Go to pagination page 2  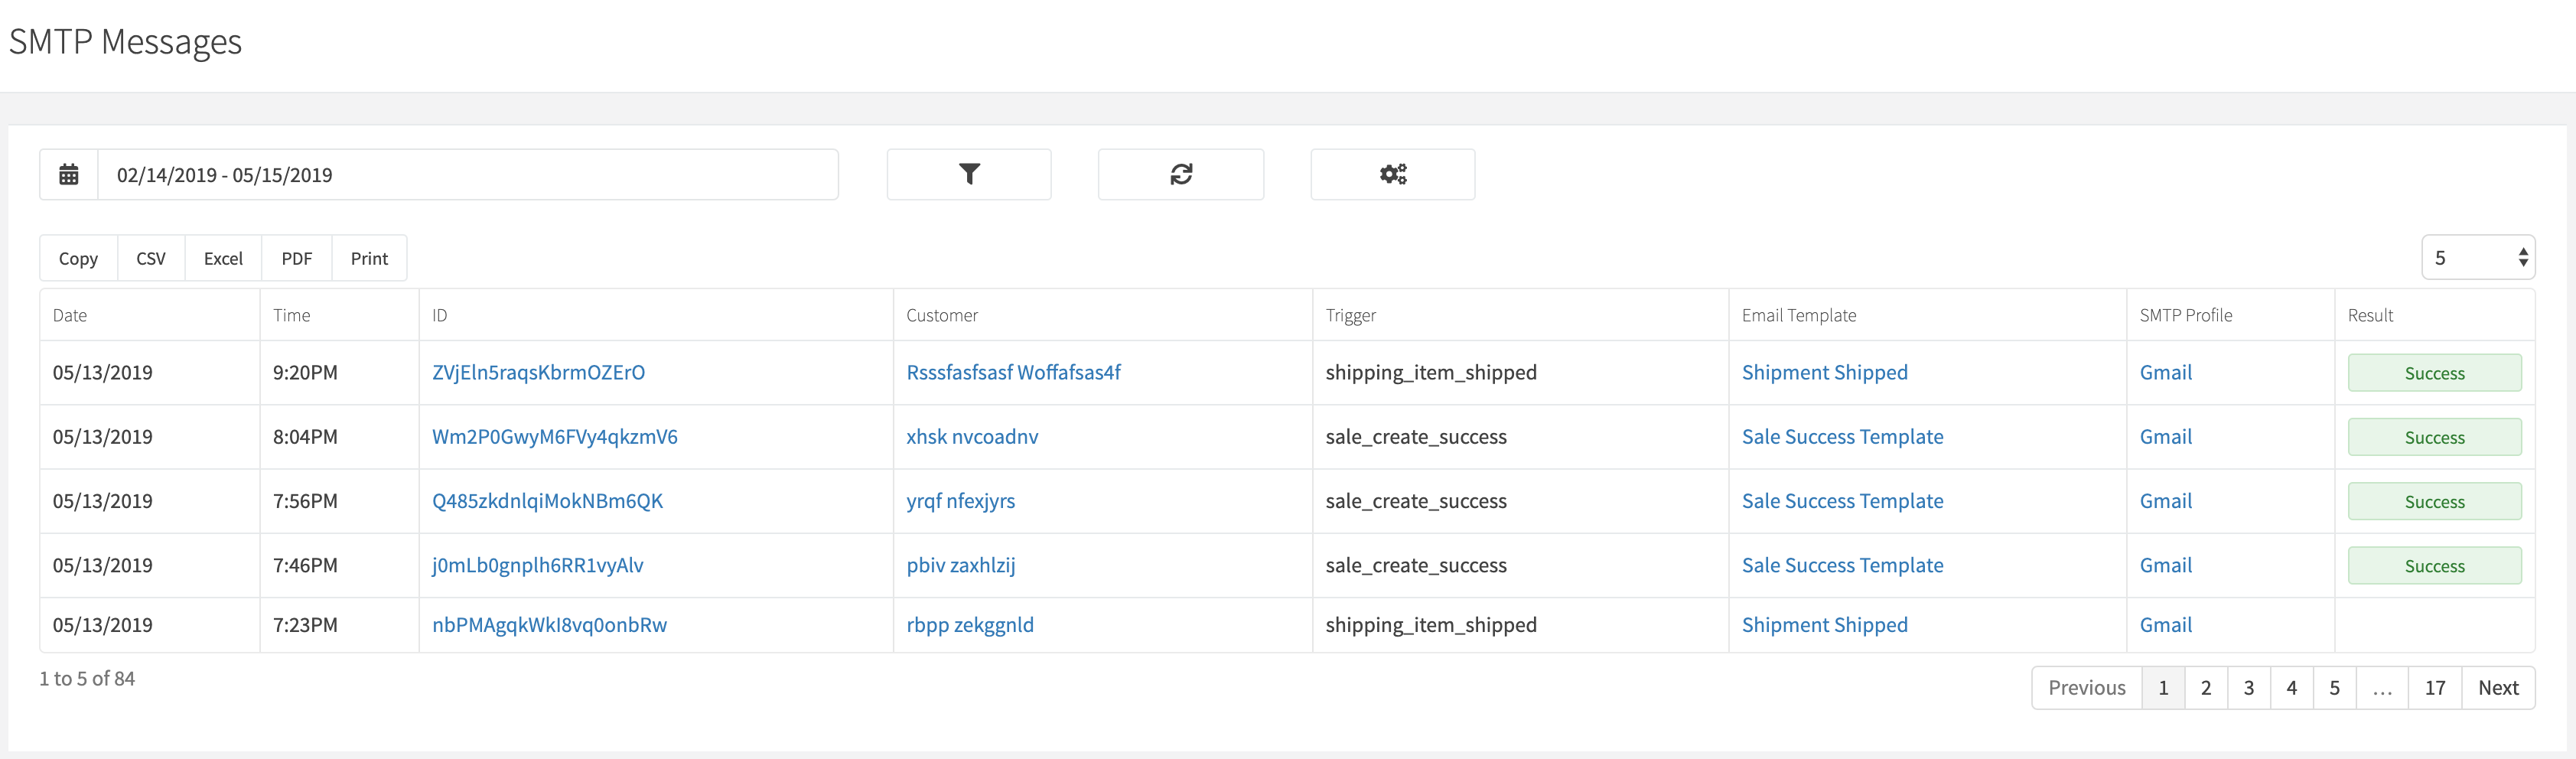pos(2206,688)
